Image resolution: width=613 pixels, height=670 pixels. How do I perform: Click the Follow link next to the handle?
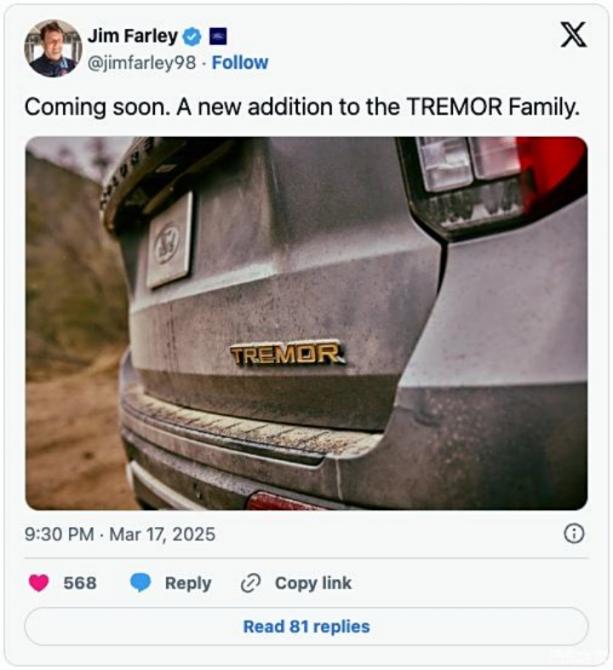pos(239,63)
